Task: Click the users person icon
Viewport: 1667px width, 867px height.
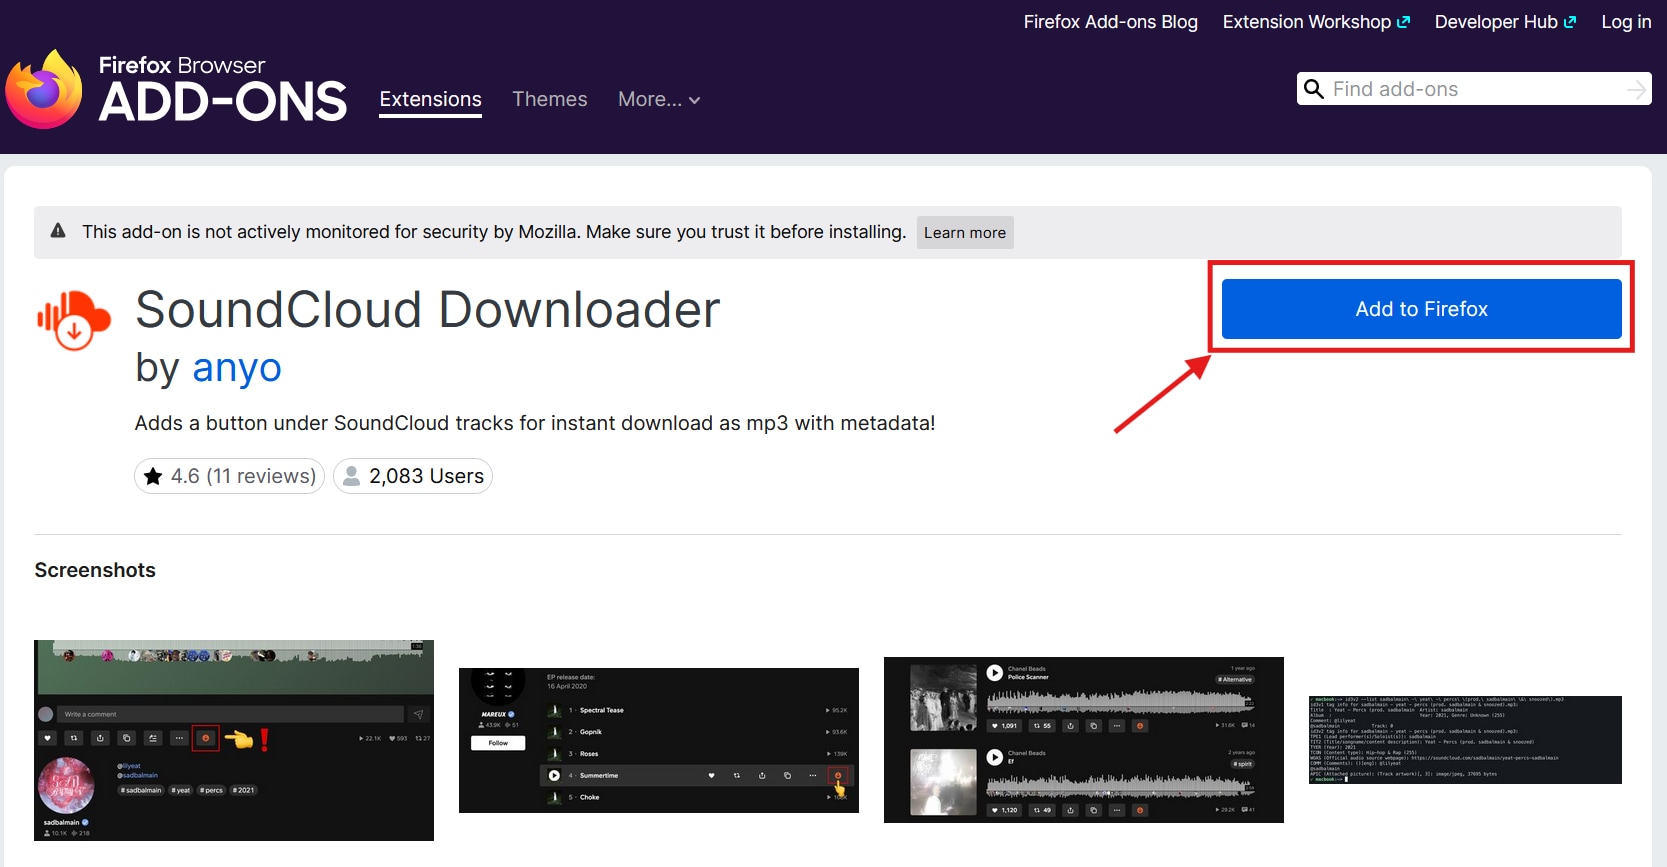Action: coord(351,476)
